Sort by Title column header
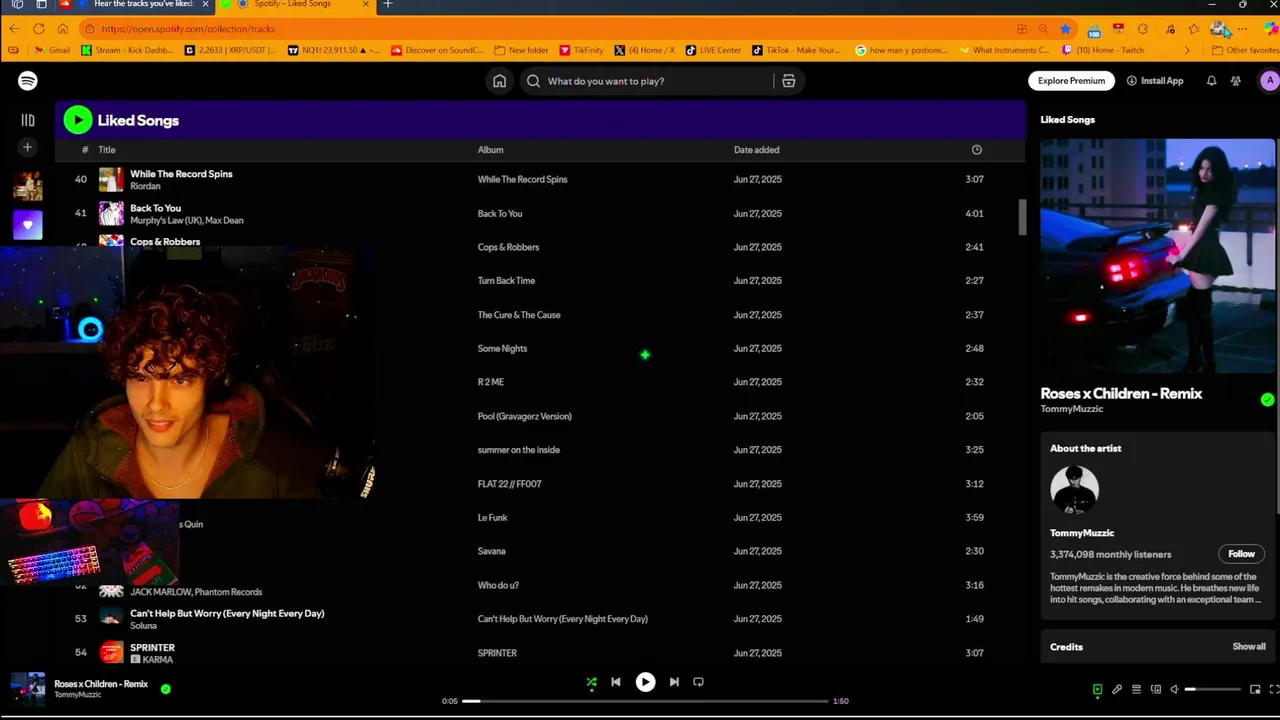This screenshot has height=720, width=1280. (x=107, y=150)
